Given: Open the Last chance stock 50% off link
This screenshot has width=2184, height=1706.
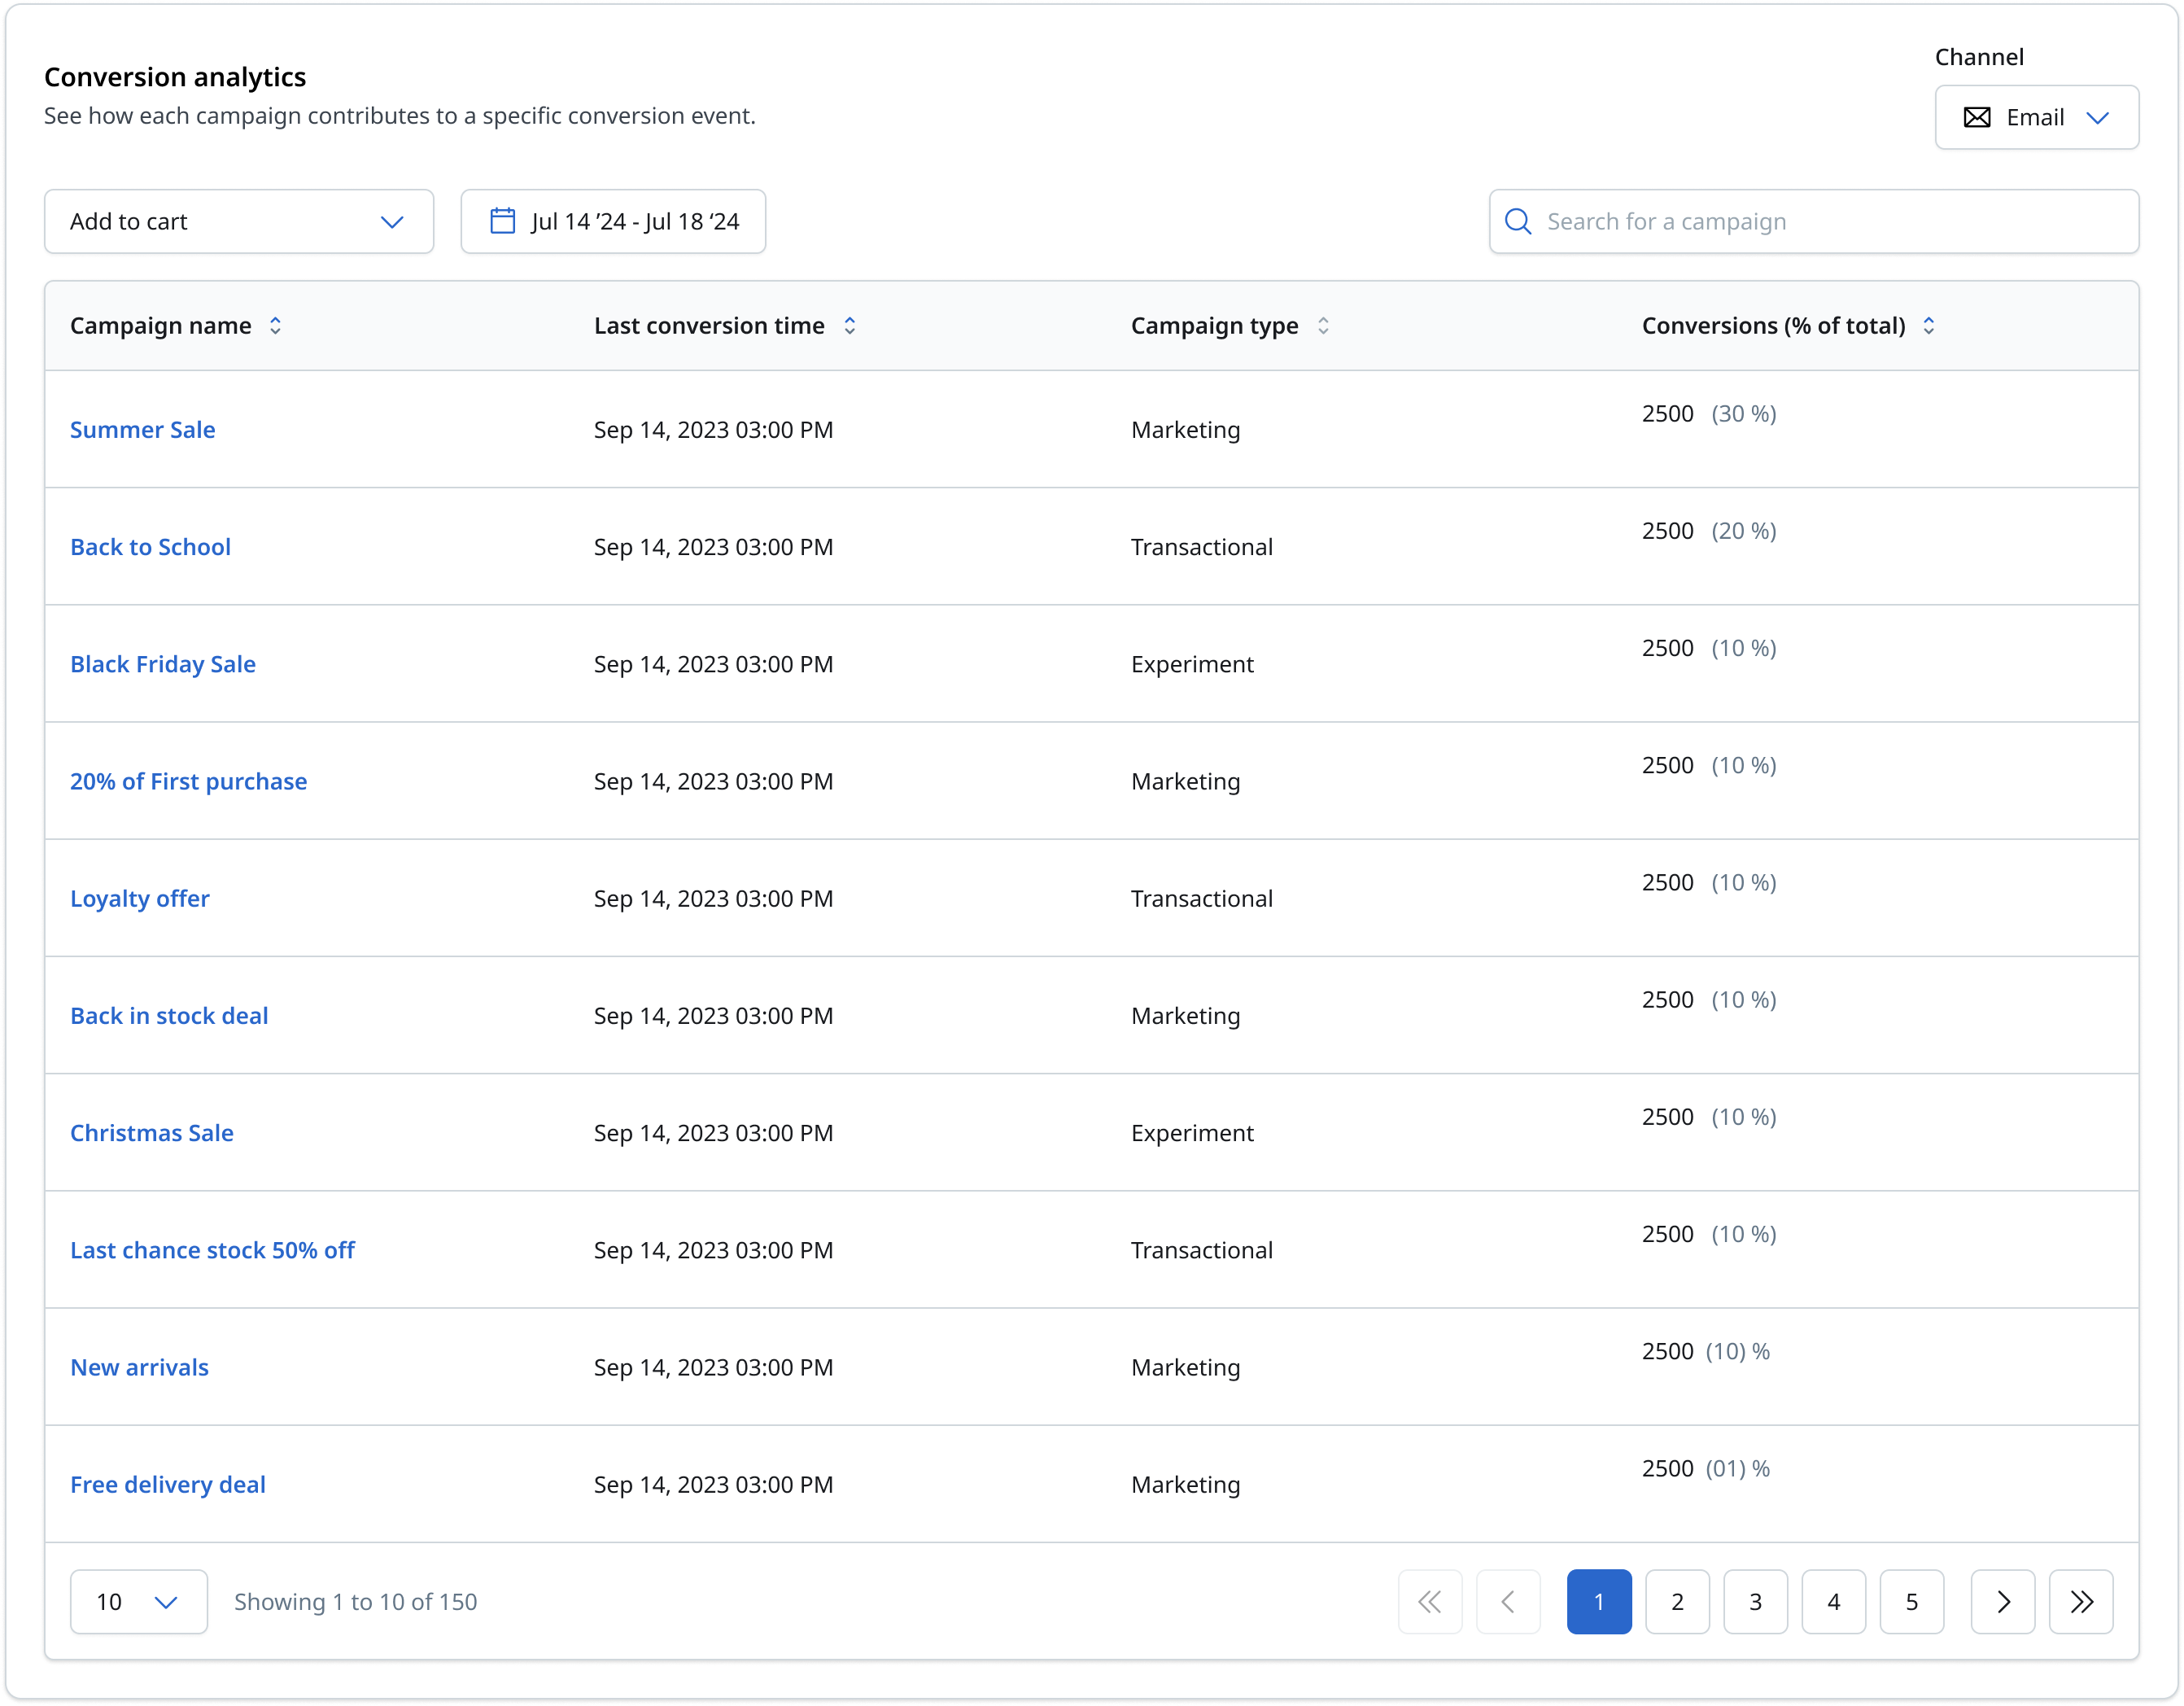Looking at the screenshot, I should (x=213, y=1250).
